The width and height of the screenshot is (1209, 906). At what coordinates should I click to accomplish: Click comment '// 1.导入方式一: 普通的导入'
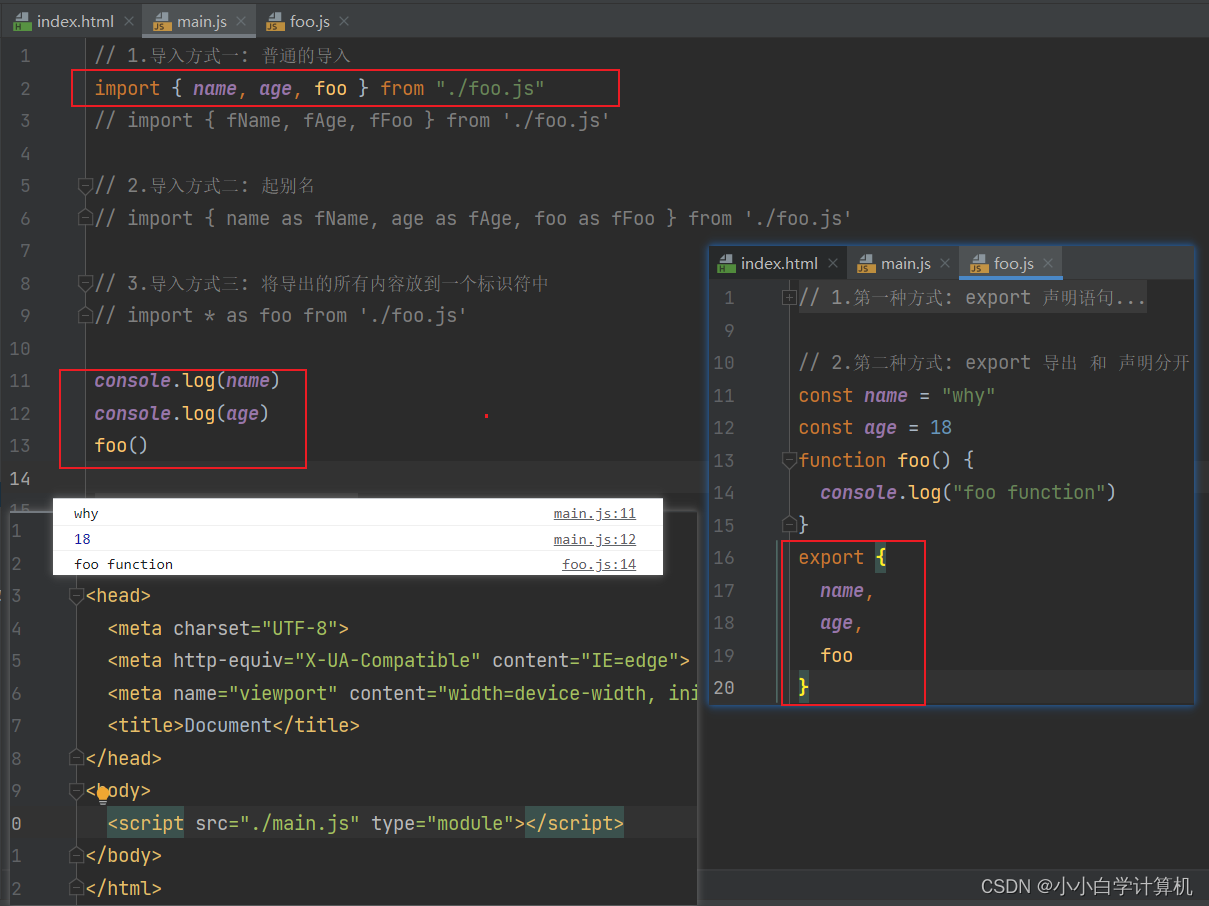coord(222,55)
